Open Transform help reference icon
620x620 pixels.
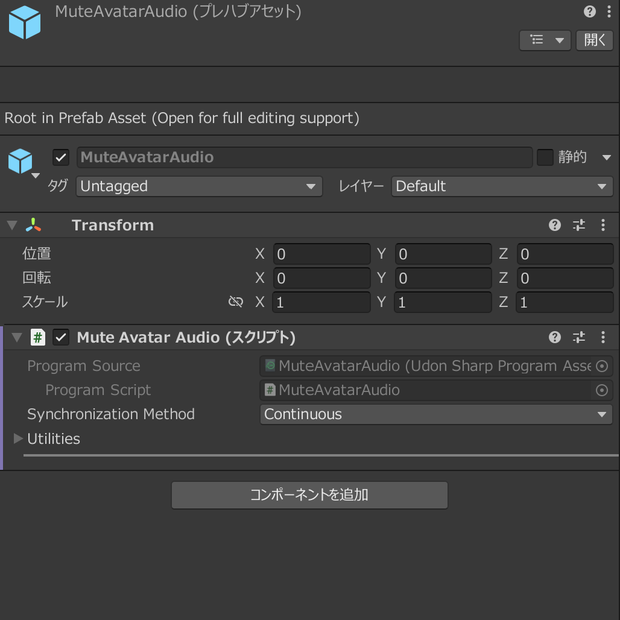click(x=555, y=225)
